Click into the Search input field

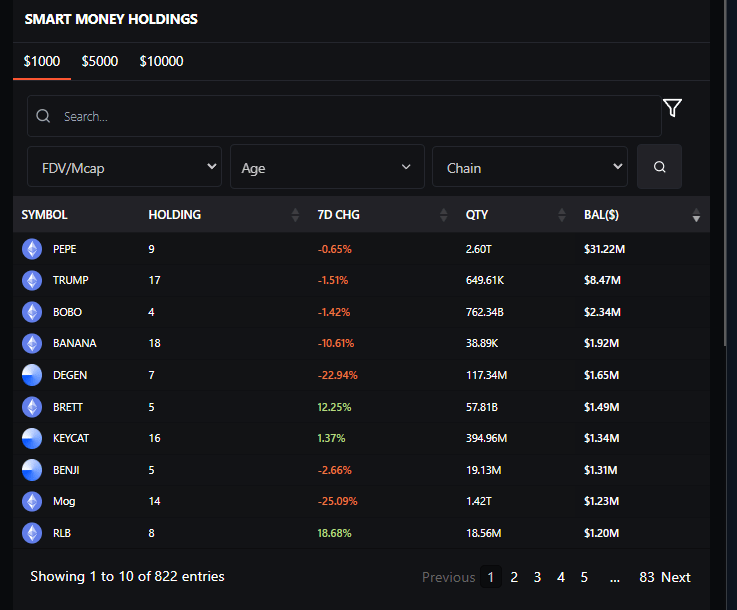344,116
